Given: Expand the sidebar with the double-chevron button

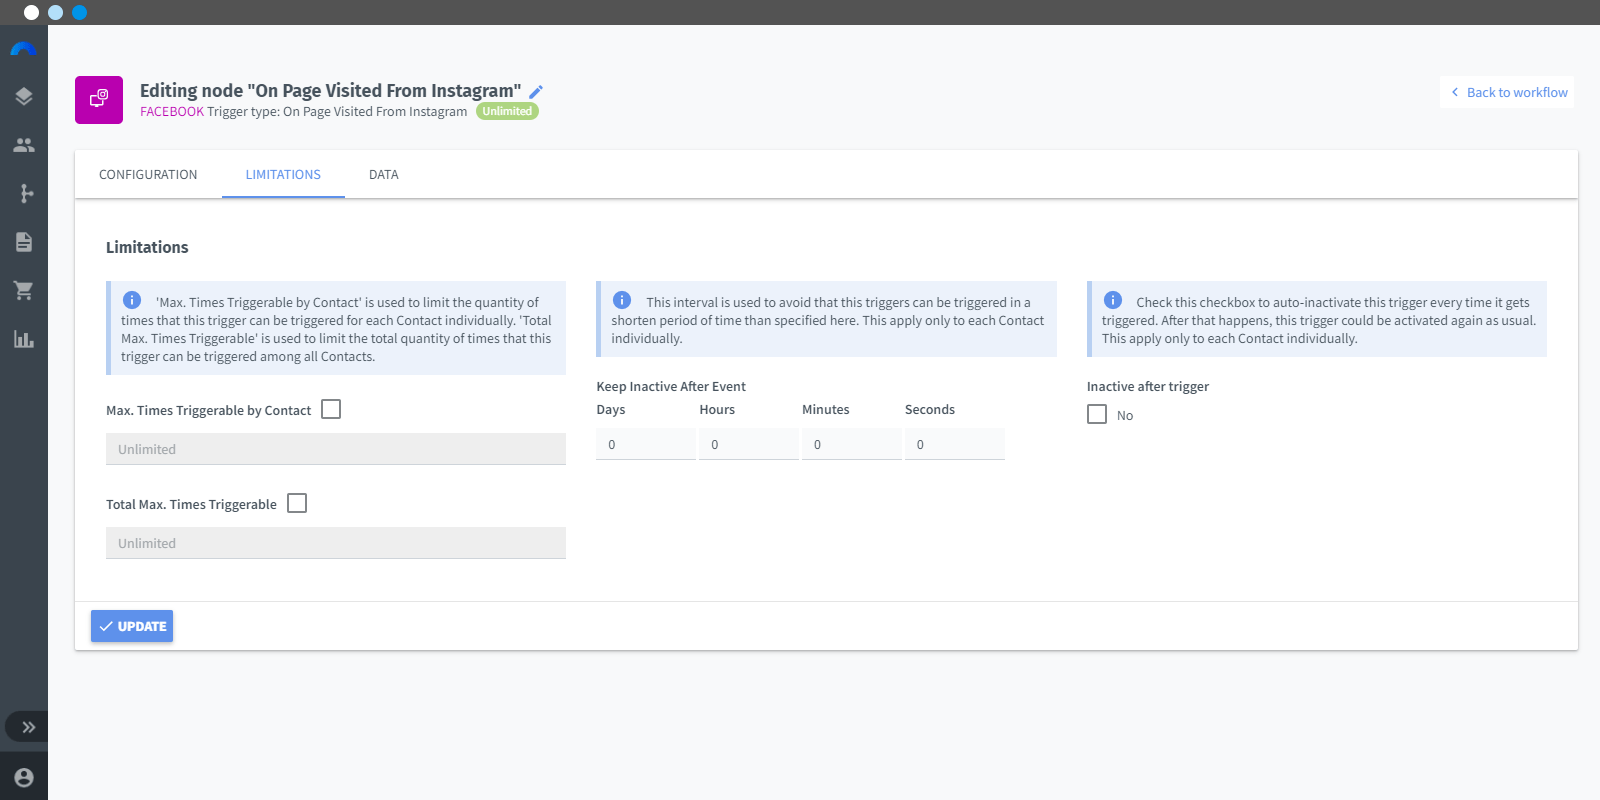Looking at the screenshot, I should pyautogui.click(x=28, y=727).
